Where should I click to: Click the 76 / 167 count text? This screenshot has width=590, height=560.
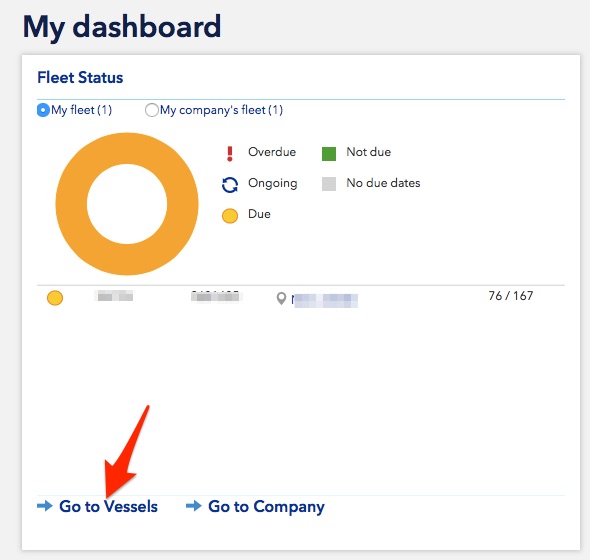pyautogui.click(x=511, y=296)
